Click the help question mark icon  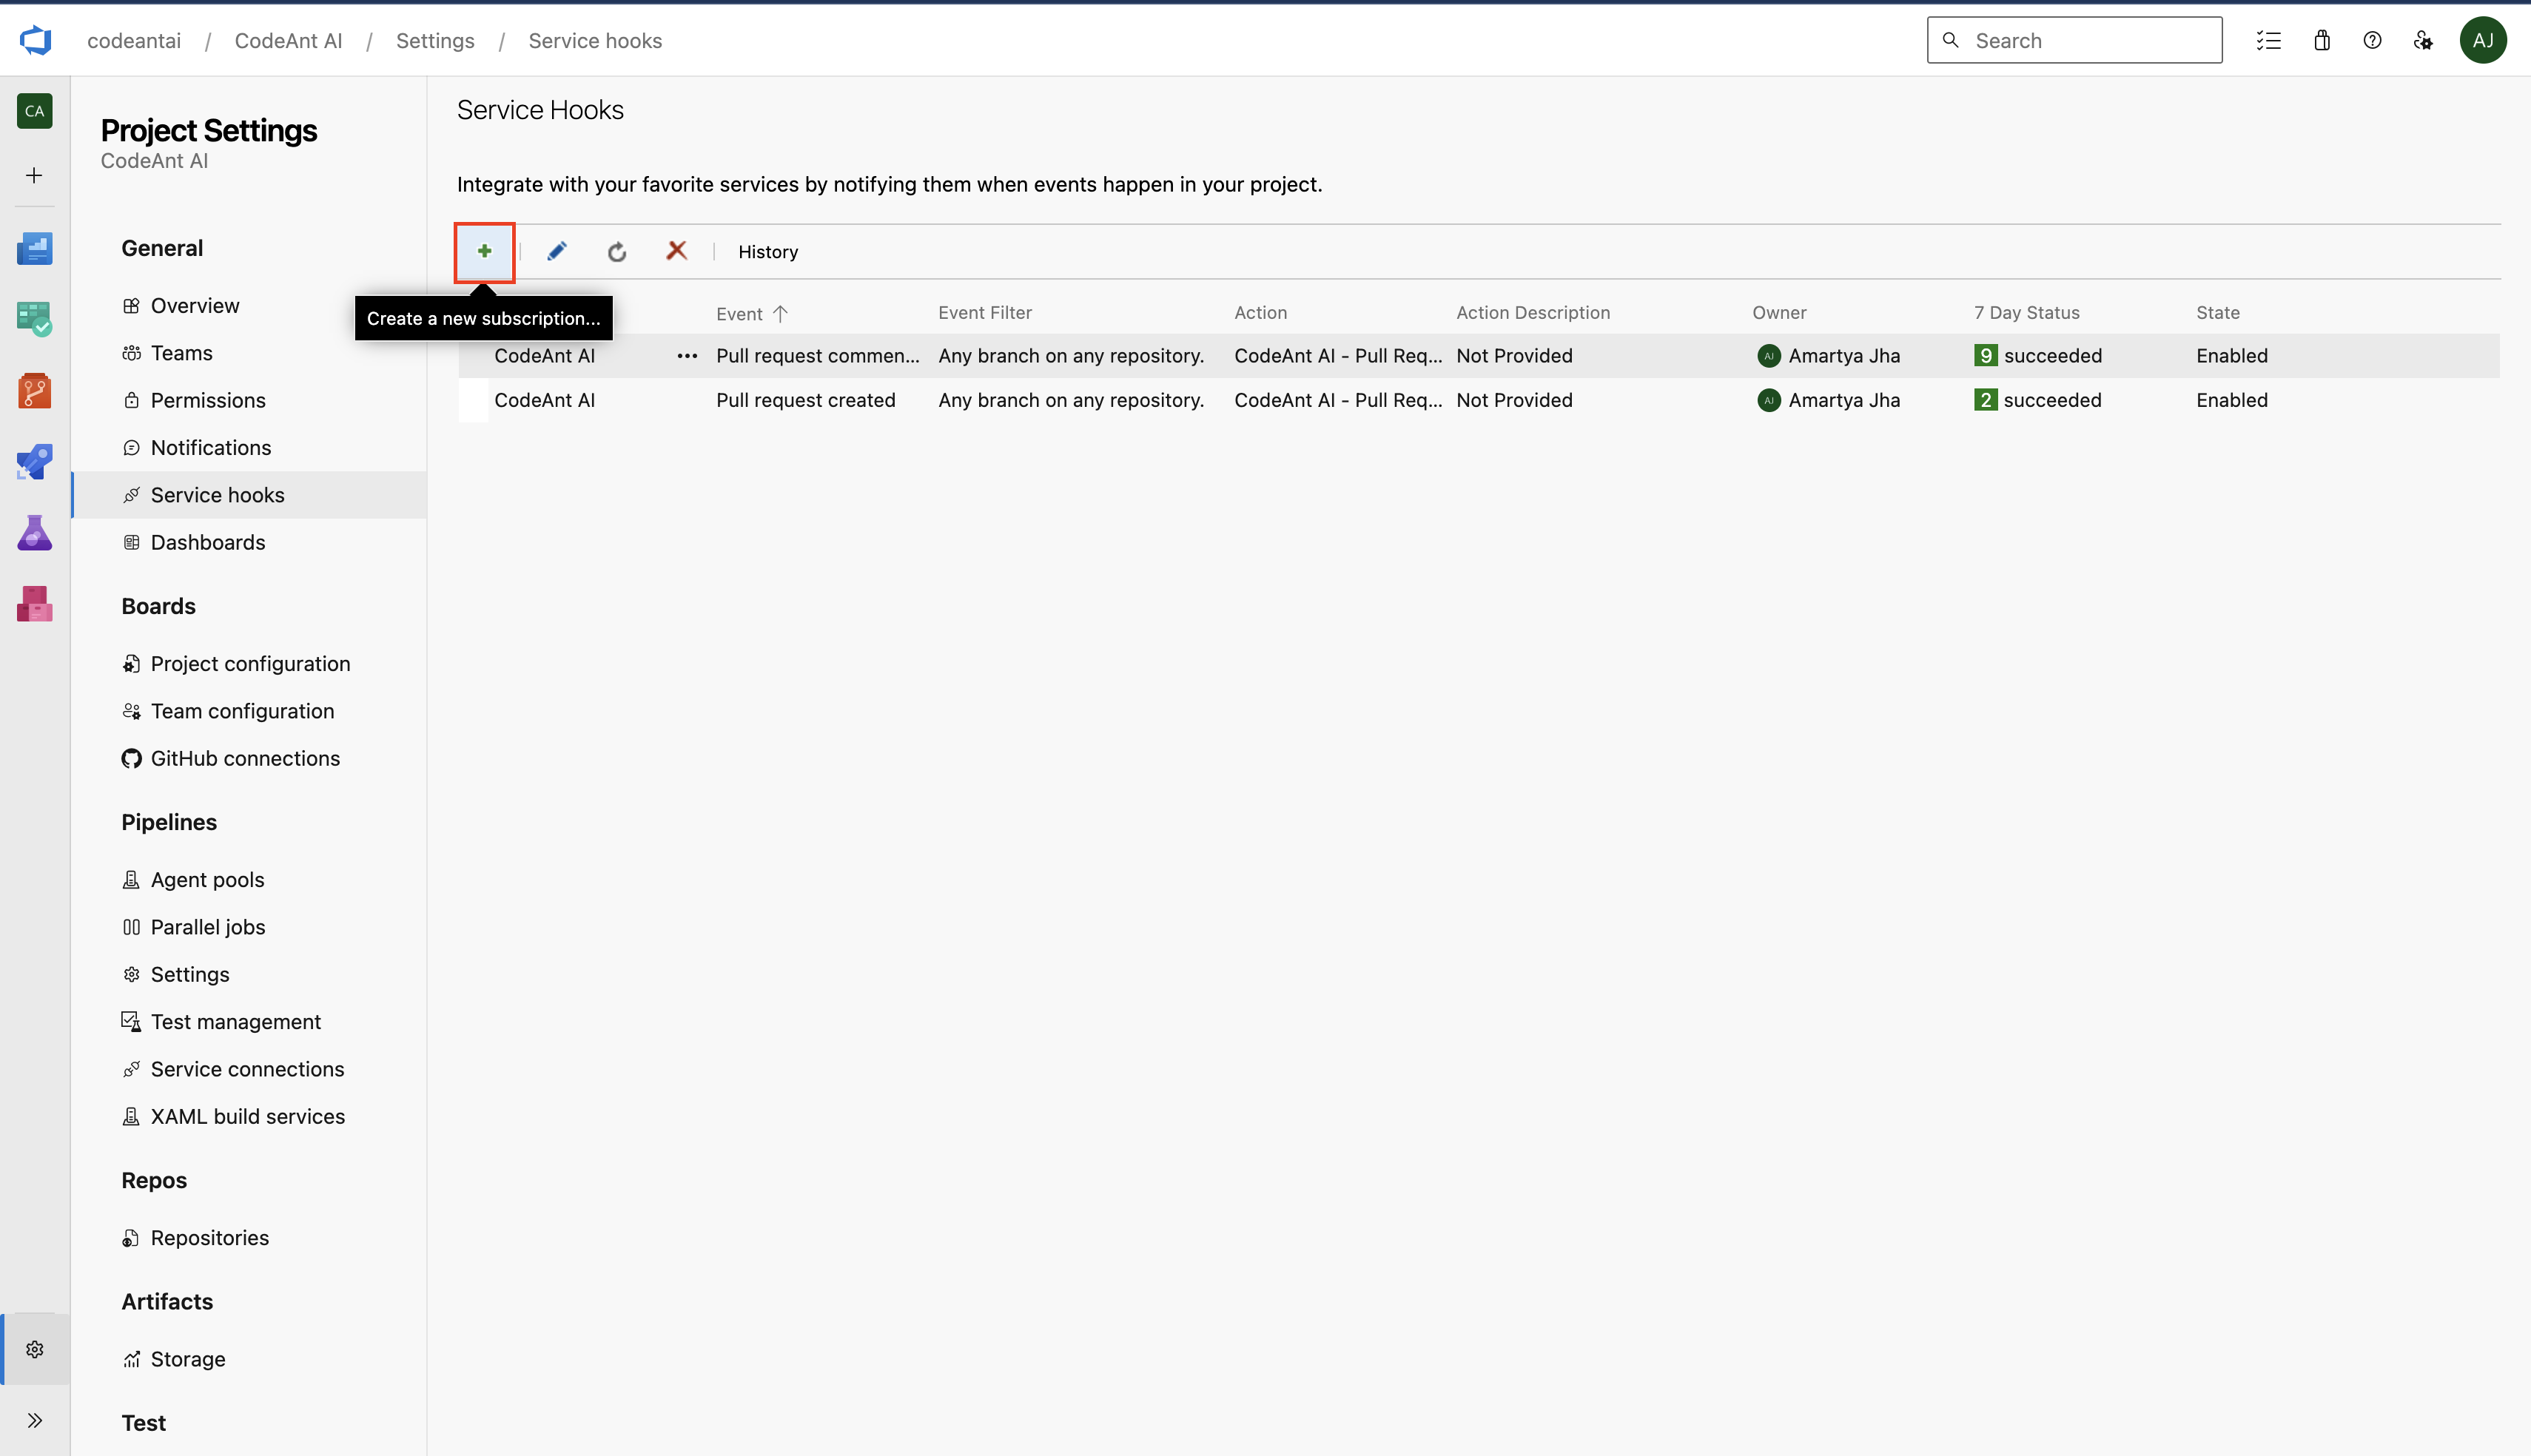pos(2372,40)
